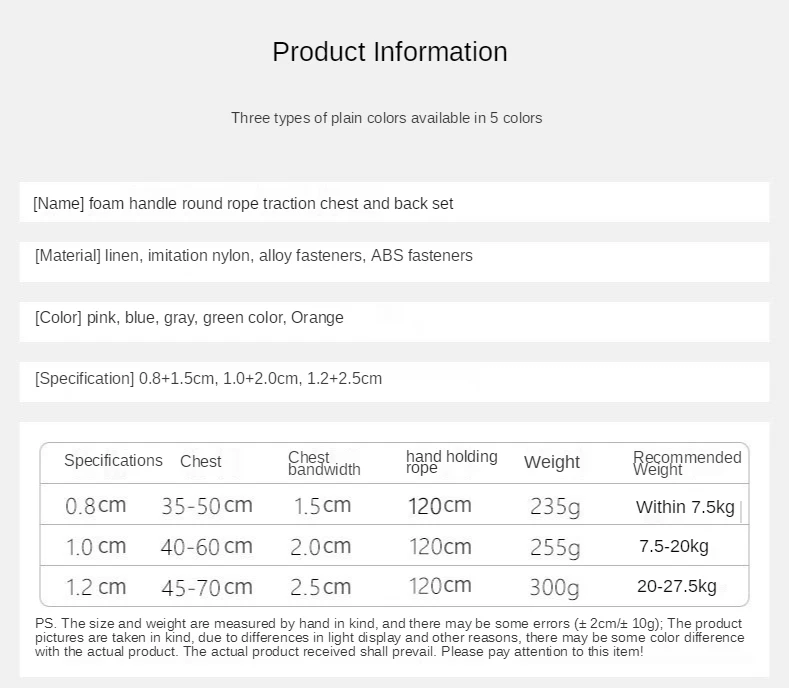
Task: Click the 300g weight cell
Action: click(554, 587)
